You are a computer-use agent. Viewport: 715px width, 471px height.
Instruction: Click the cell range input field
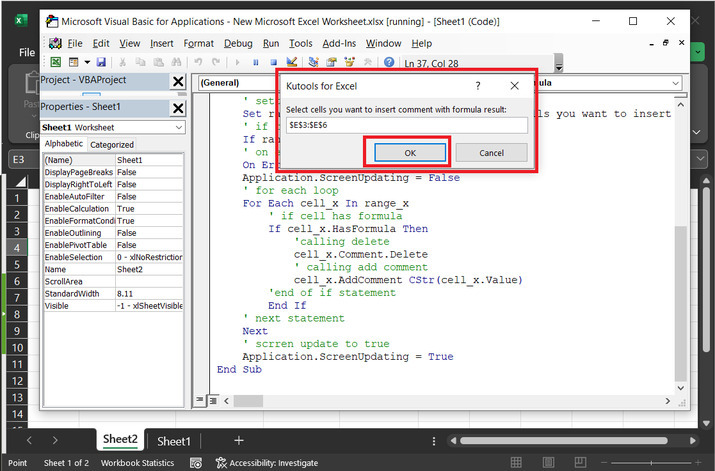(406, 125)
